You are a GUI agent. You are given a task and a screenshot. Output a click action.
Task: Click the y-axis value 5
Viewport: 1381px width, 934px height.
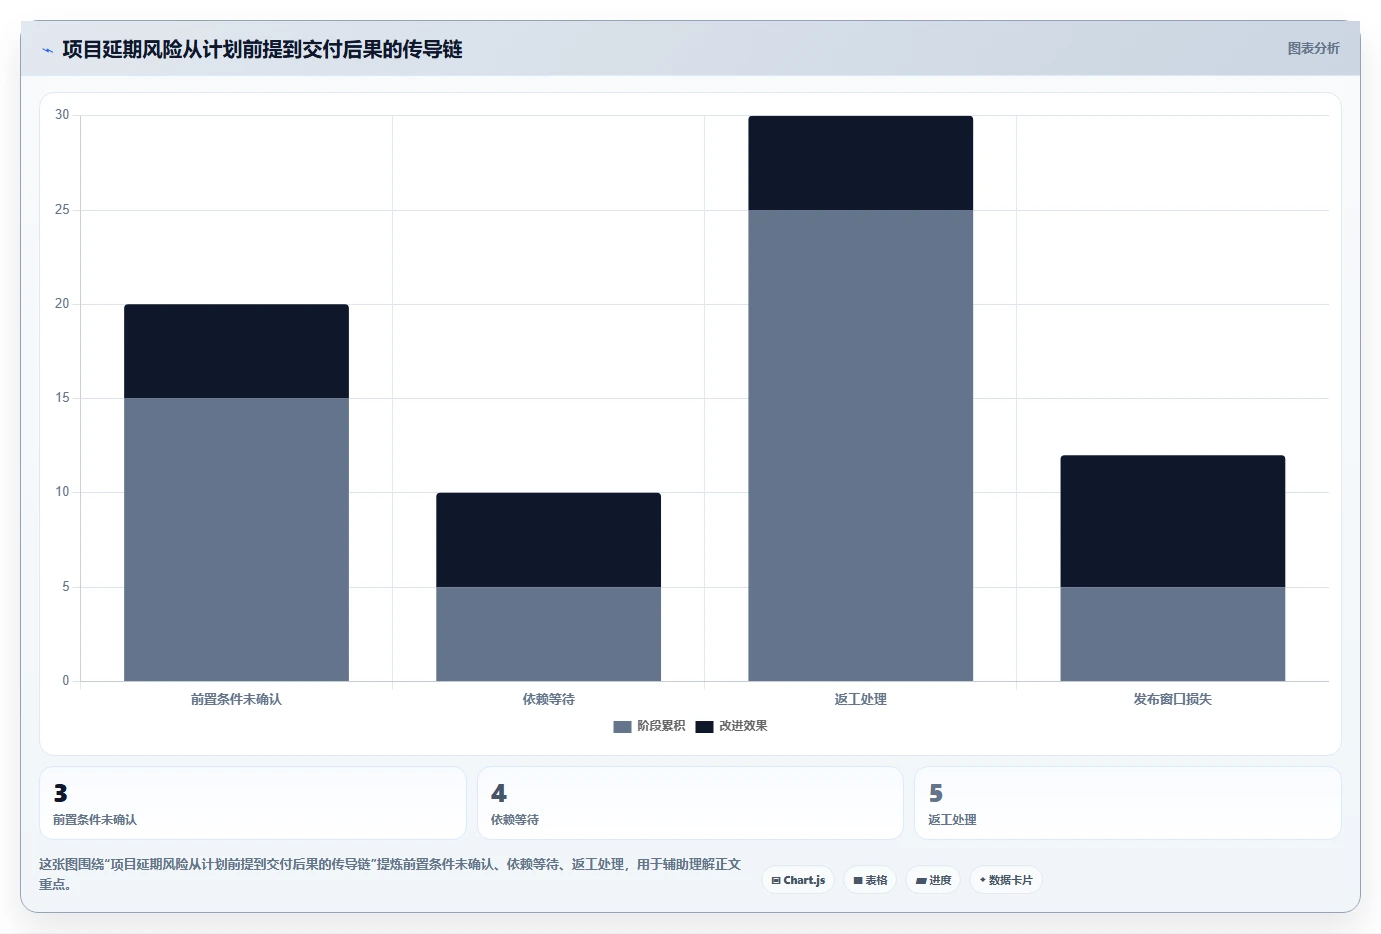pos(66,587)
